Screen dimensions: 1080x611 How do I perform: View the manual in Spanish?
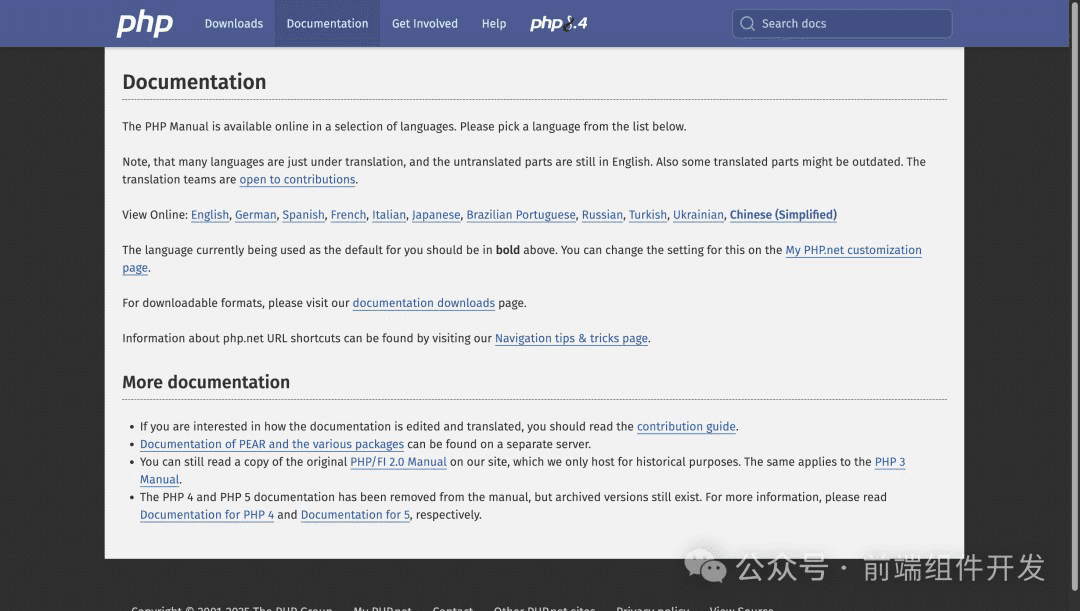click(303, 215)
